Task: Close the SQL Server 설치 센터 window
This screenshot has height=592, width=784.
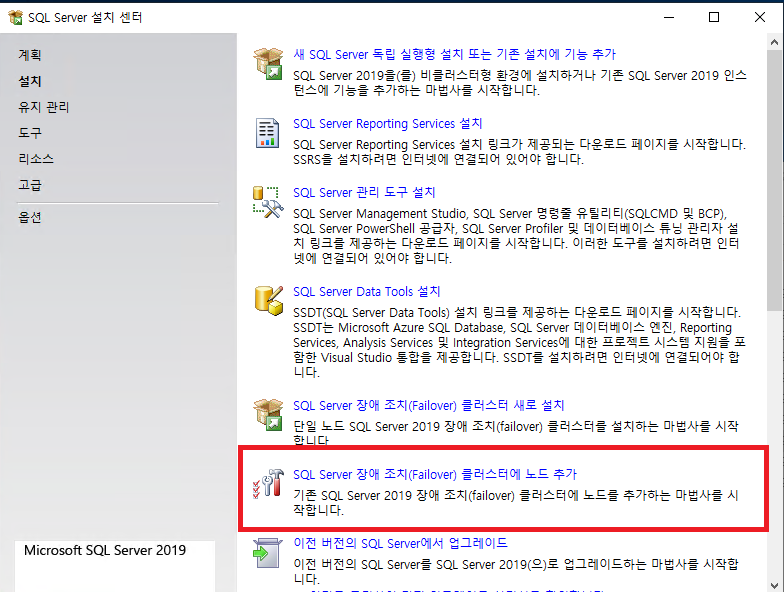Action: click(x=760, y=17)
